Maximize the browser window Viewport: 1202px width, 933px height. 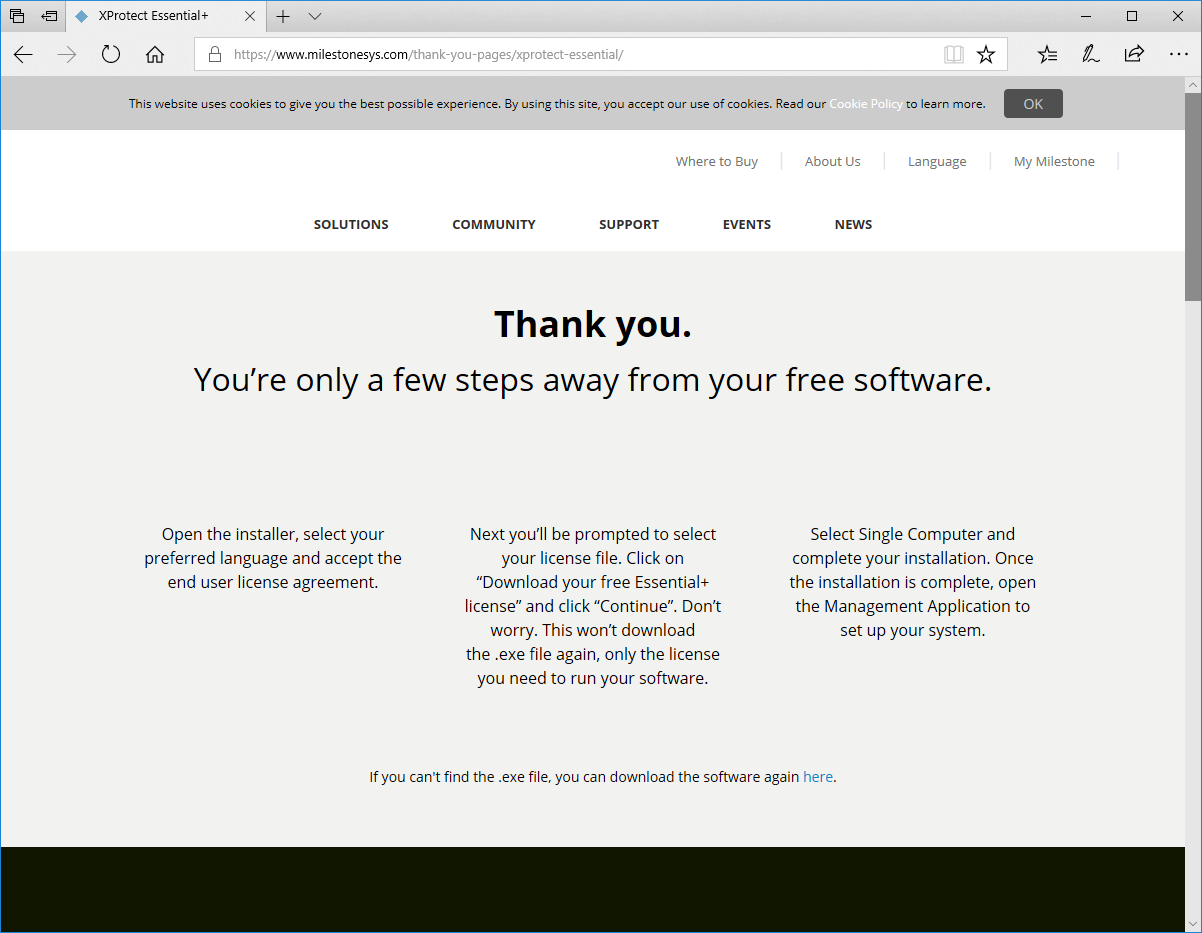coord(1132,16)
